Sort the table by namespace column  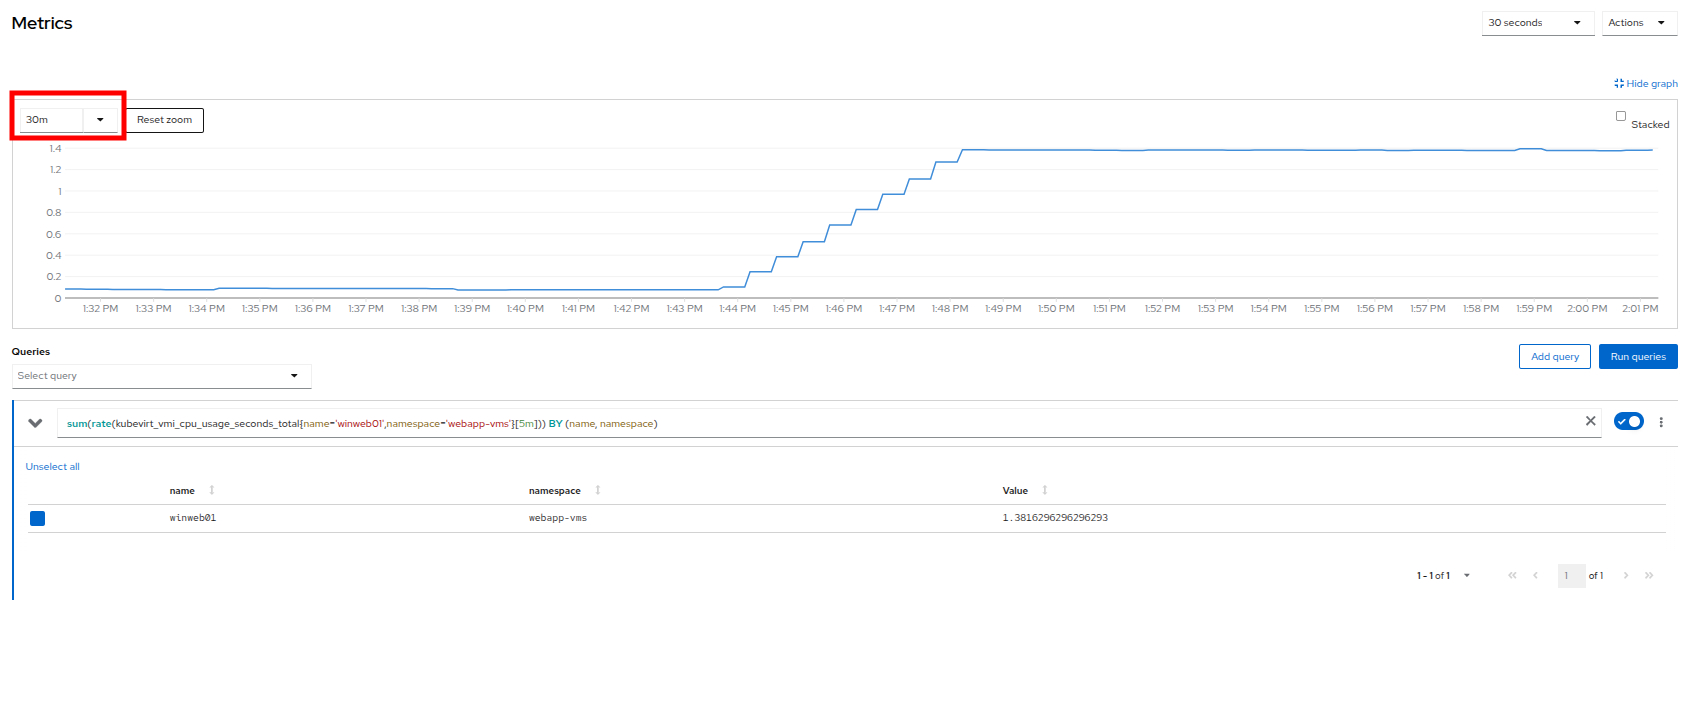[x=565, y=491]
